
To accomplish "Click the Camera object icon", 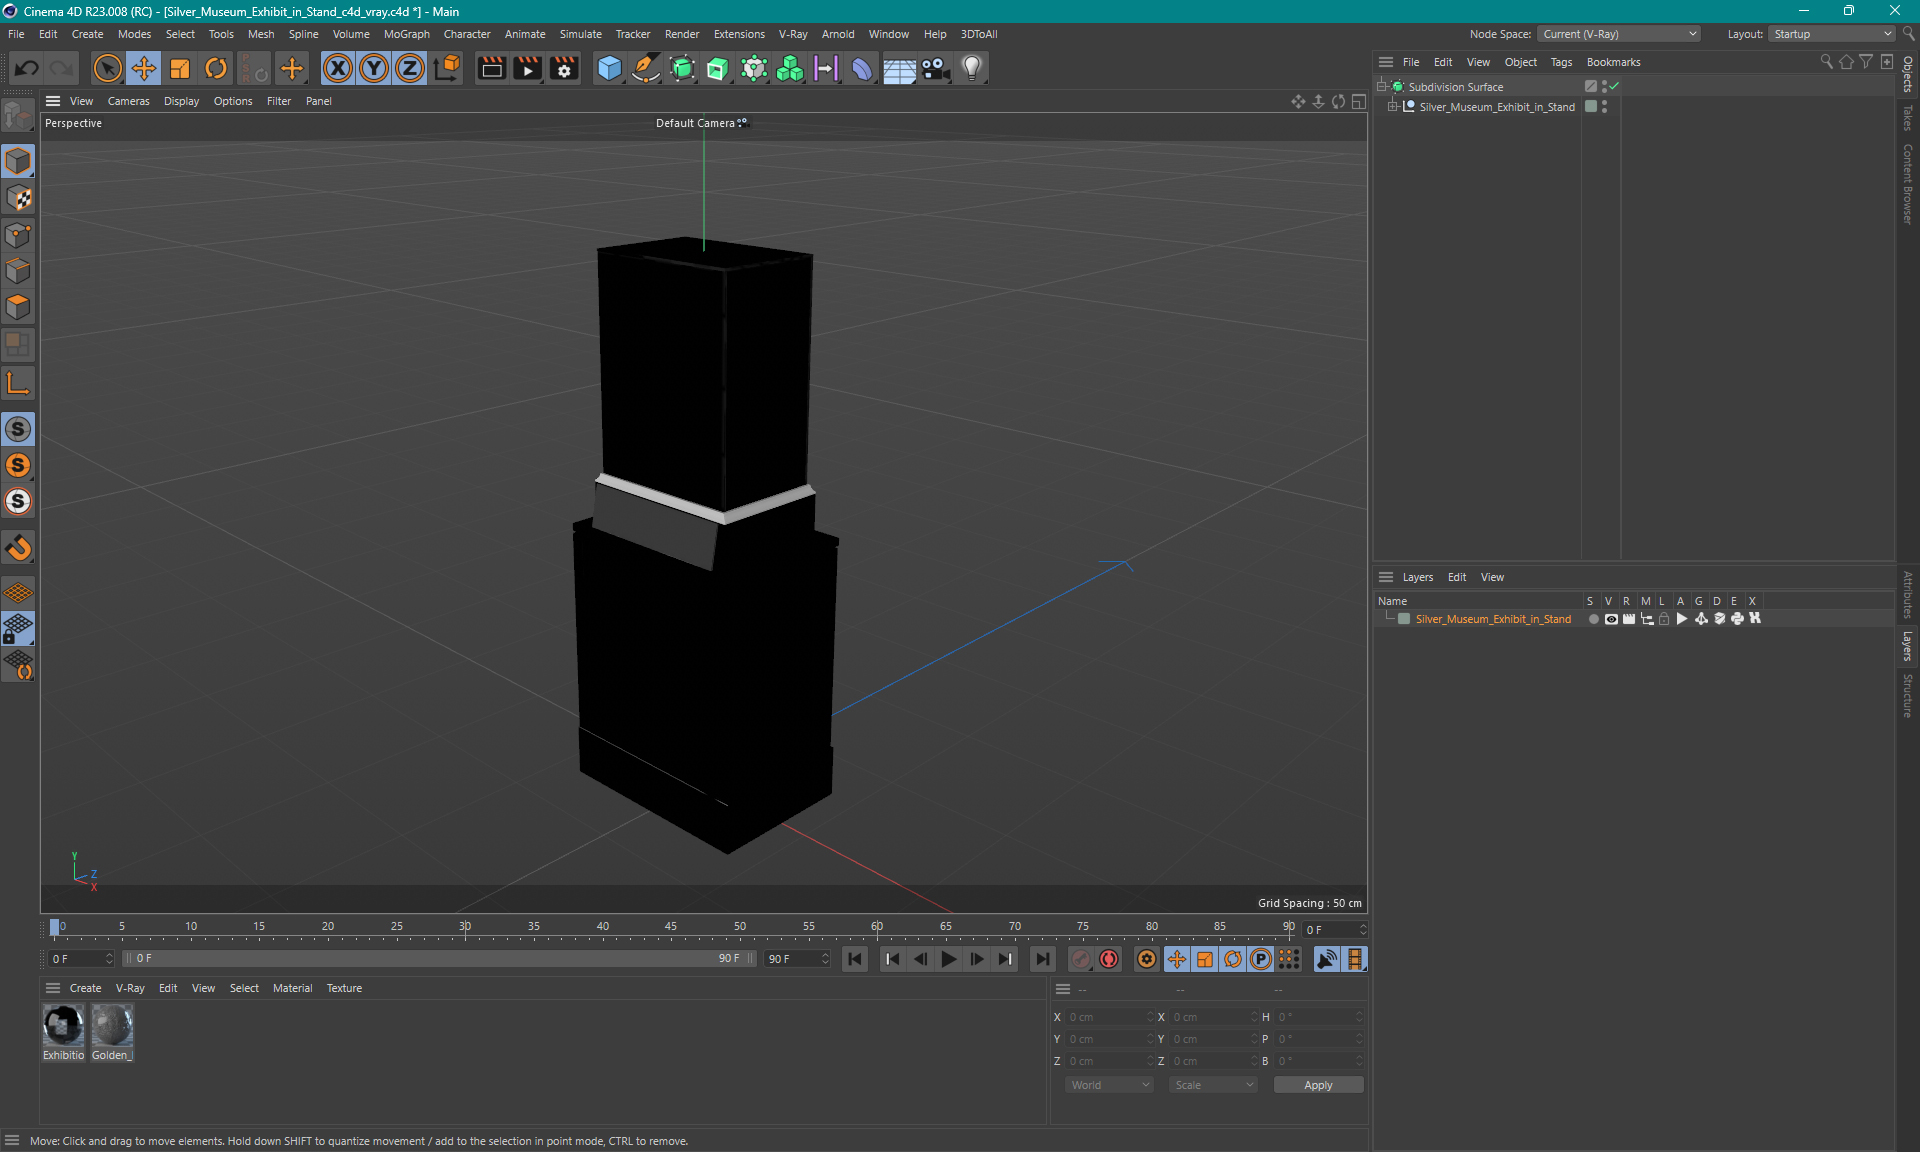I will [935, 68].
